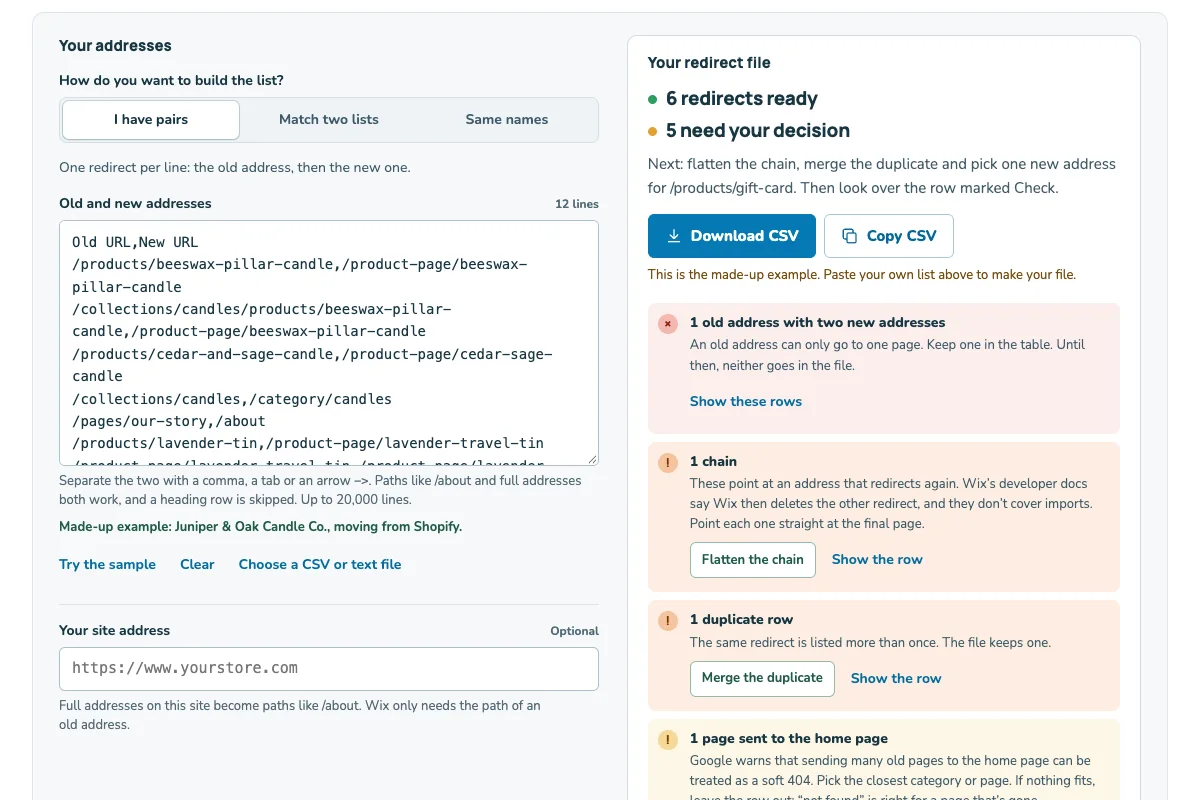Copy the CSV to clipboard

coord(889,236)
